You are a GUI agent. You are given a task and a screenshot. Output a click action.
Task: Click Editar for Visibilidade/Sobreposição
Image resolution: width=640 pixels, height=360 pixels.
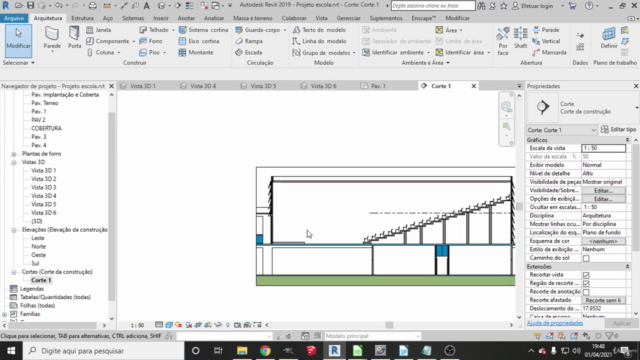click(x=603, y=191)
